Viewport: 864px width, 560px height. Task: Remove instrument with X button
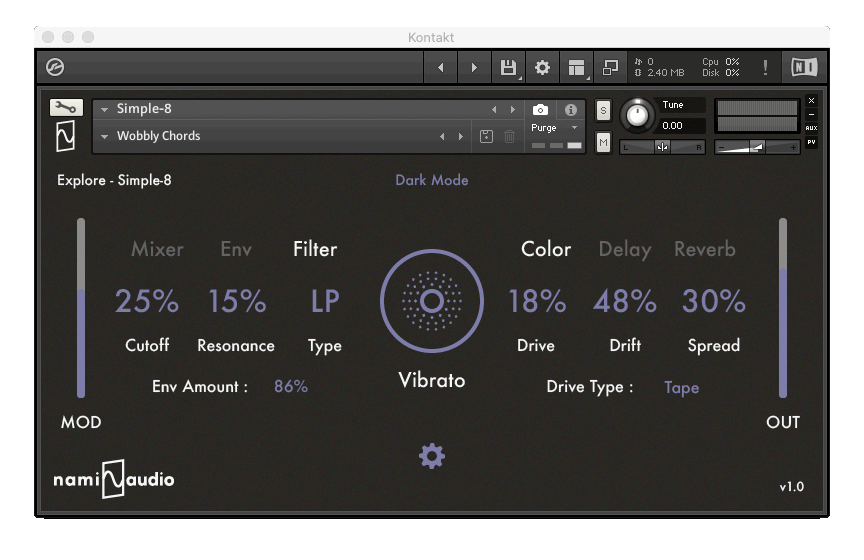click(811, 100)
